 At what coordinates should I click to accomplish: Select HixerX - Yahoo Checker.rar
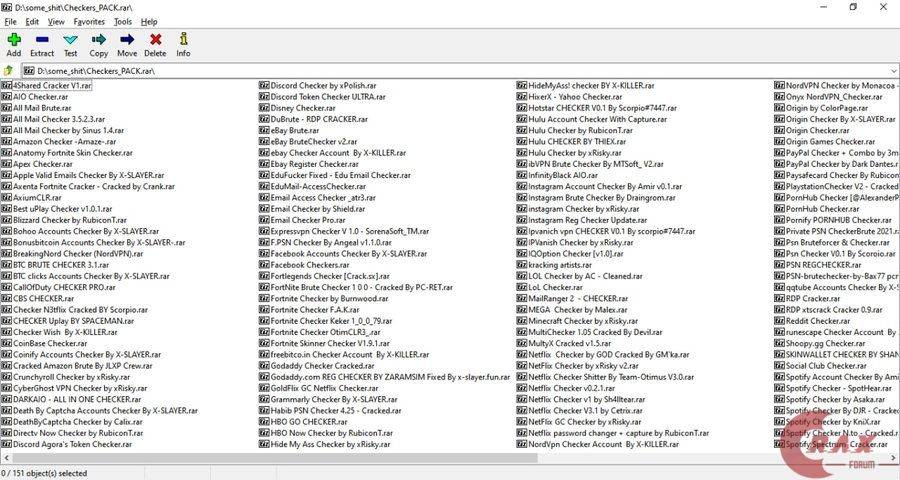click(x=575, y=96)
